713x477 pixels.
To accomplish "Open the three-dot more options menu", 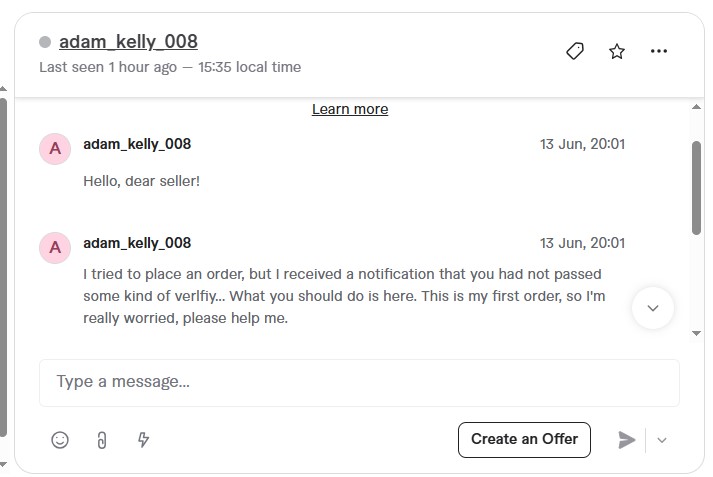I will (658, 51).
